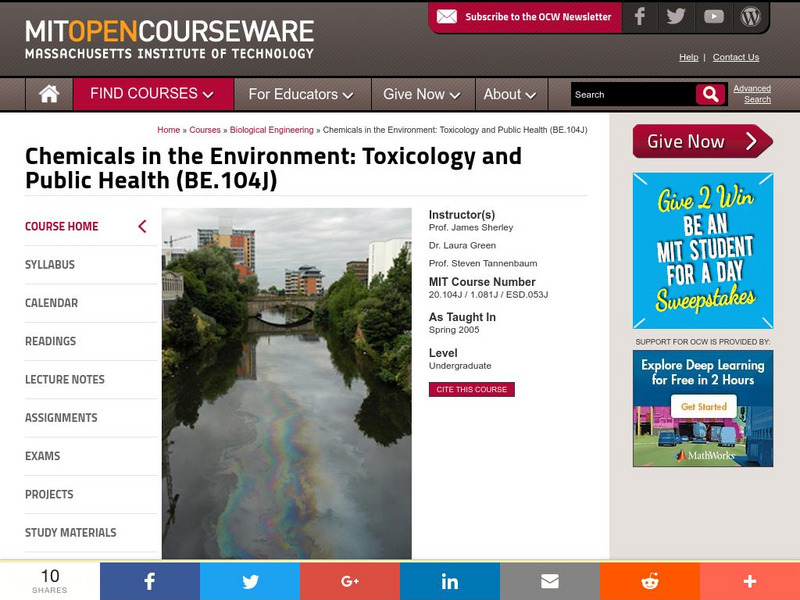
Task: Click the Contact Us link
Action: (736, 57)
